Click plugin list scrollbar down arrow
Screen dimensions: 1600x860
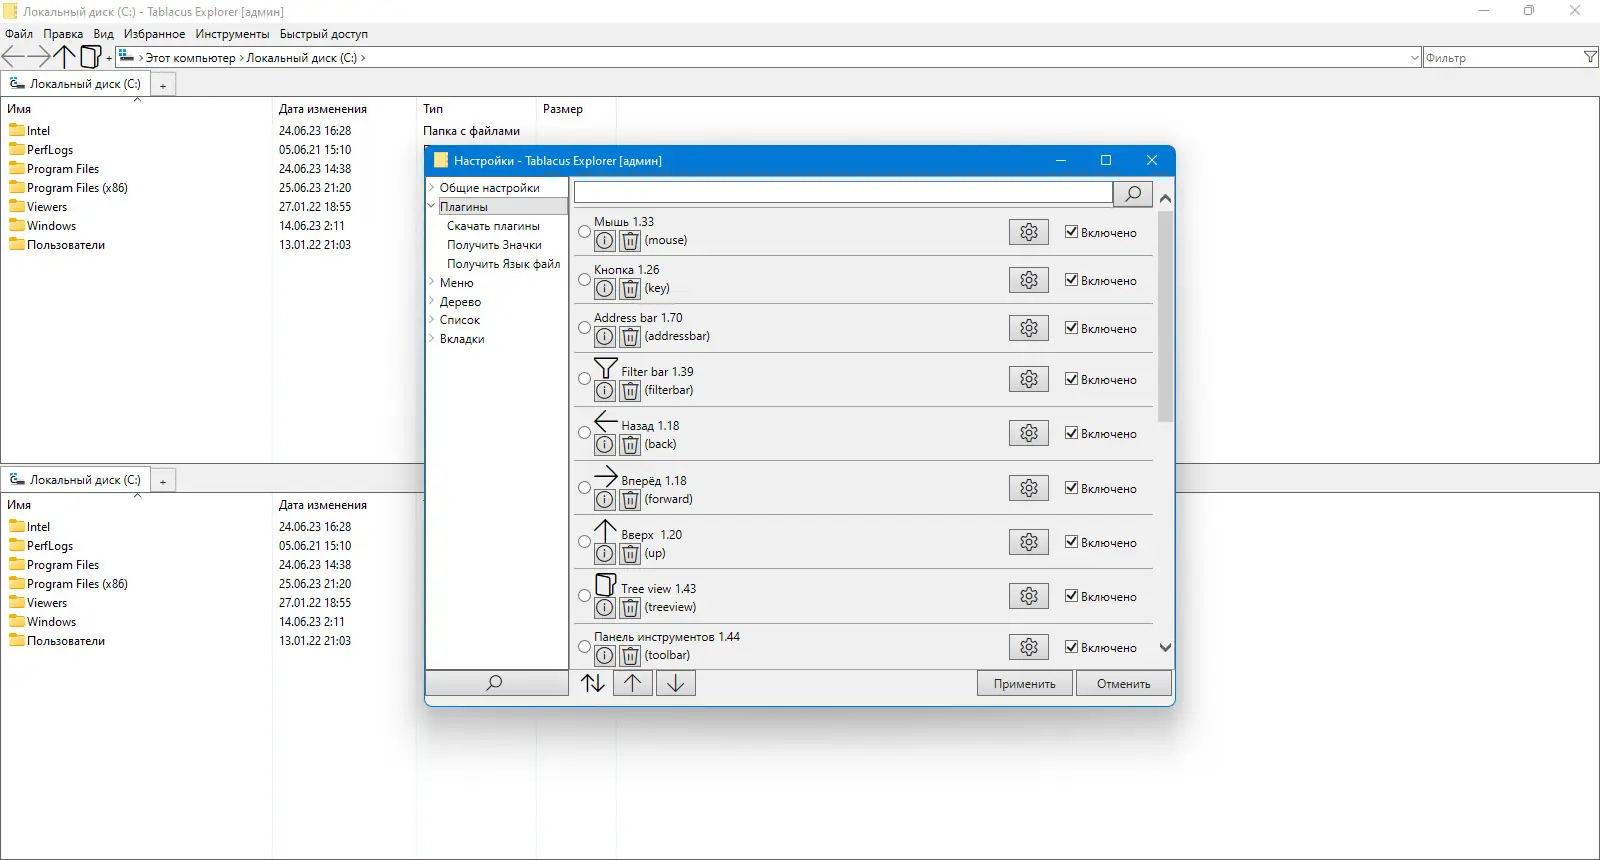click(1165, 648)
